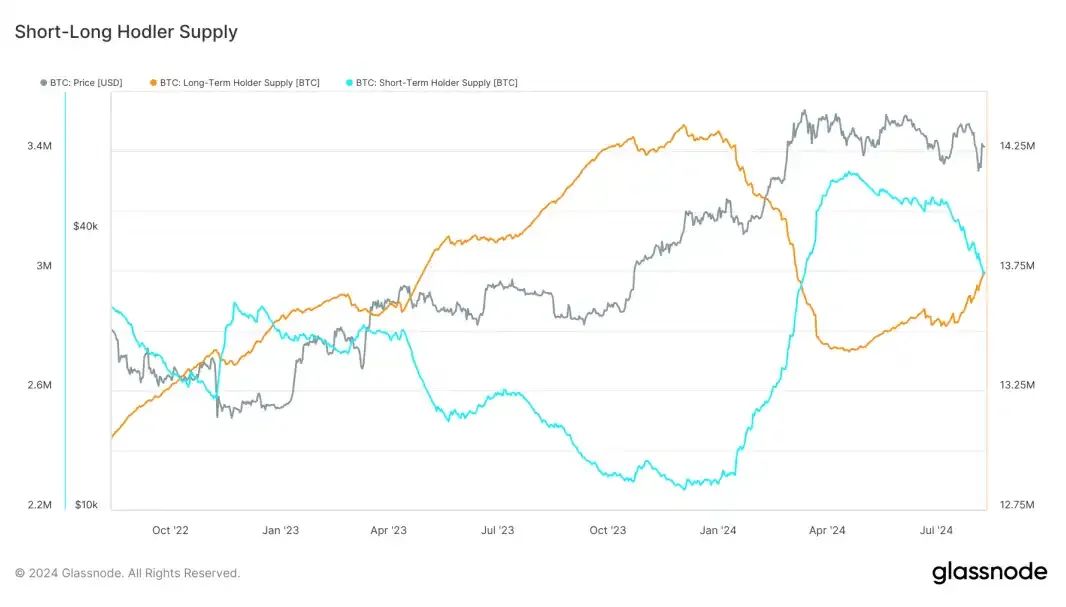Click the cyan Short-Term Holder legend dot
Viewport: 1066px width, 607px height.
pyautogui.click(x=349, y=83)
